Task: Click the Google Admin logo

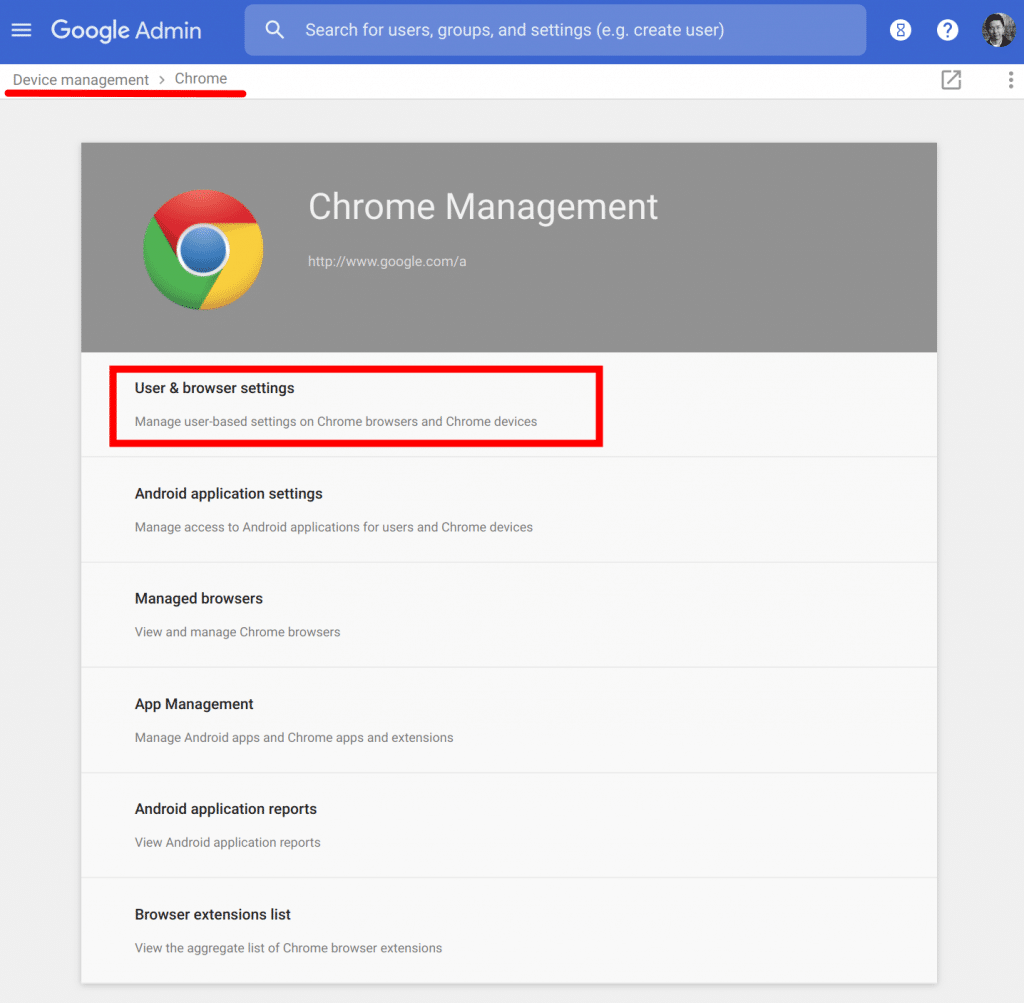Action: [x=126, y=30]
